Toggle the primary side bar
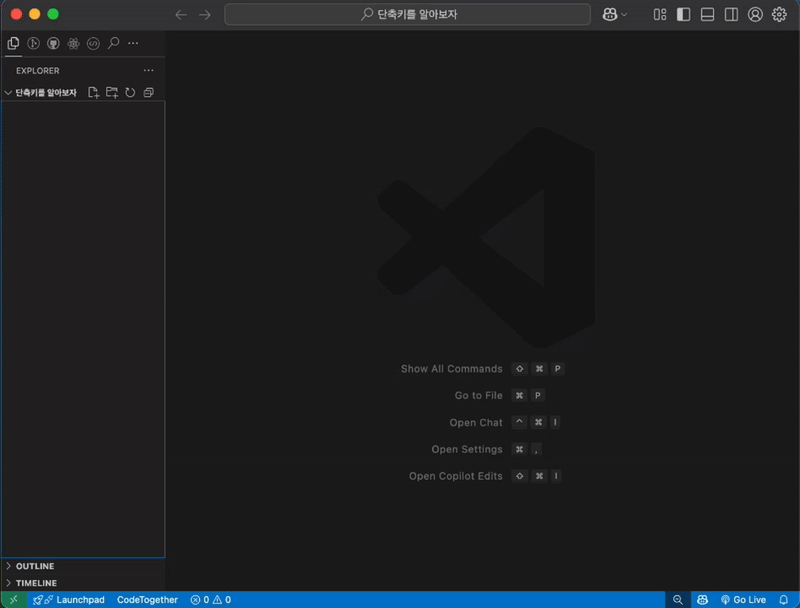This screenshot has height=608, width=800. (x=683, y=14)
